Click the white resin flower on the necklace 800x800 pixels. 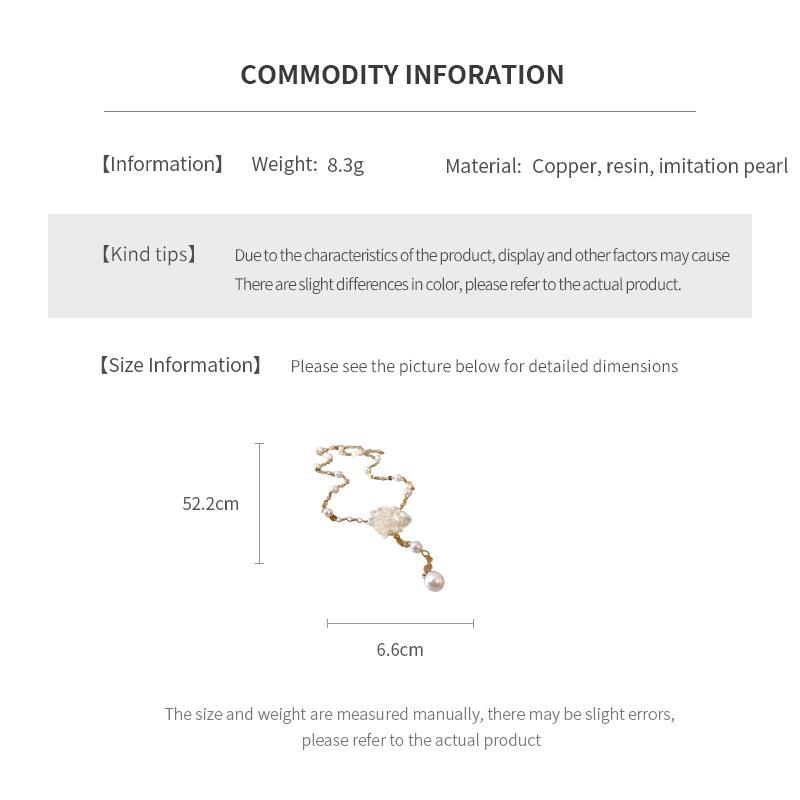385,519
